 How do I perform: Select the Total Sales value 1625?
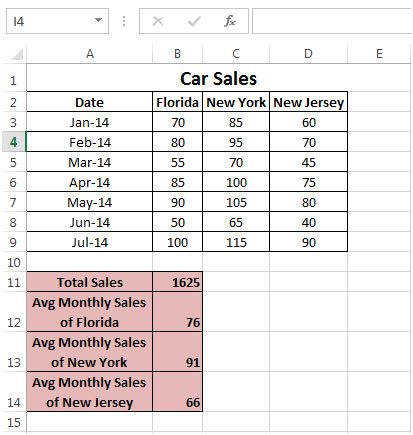(177, 282)
